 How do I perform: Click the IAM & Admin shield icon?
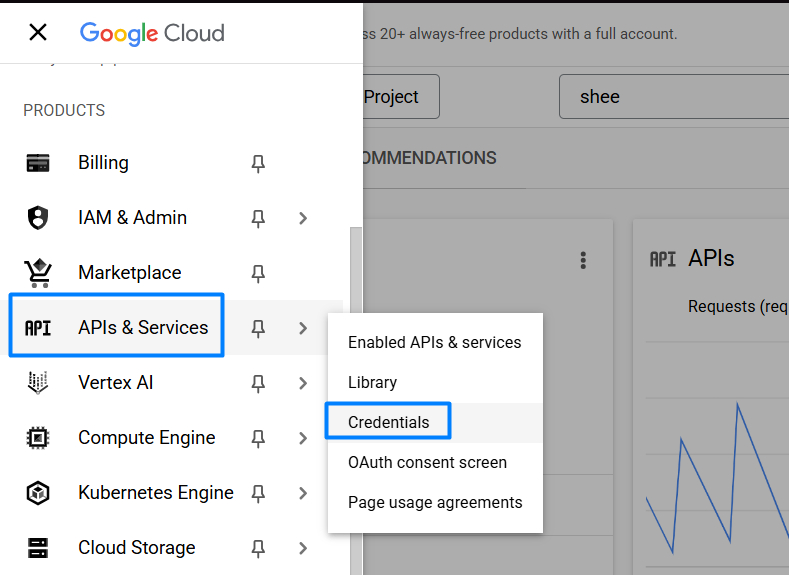(x=38, y=218)
